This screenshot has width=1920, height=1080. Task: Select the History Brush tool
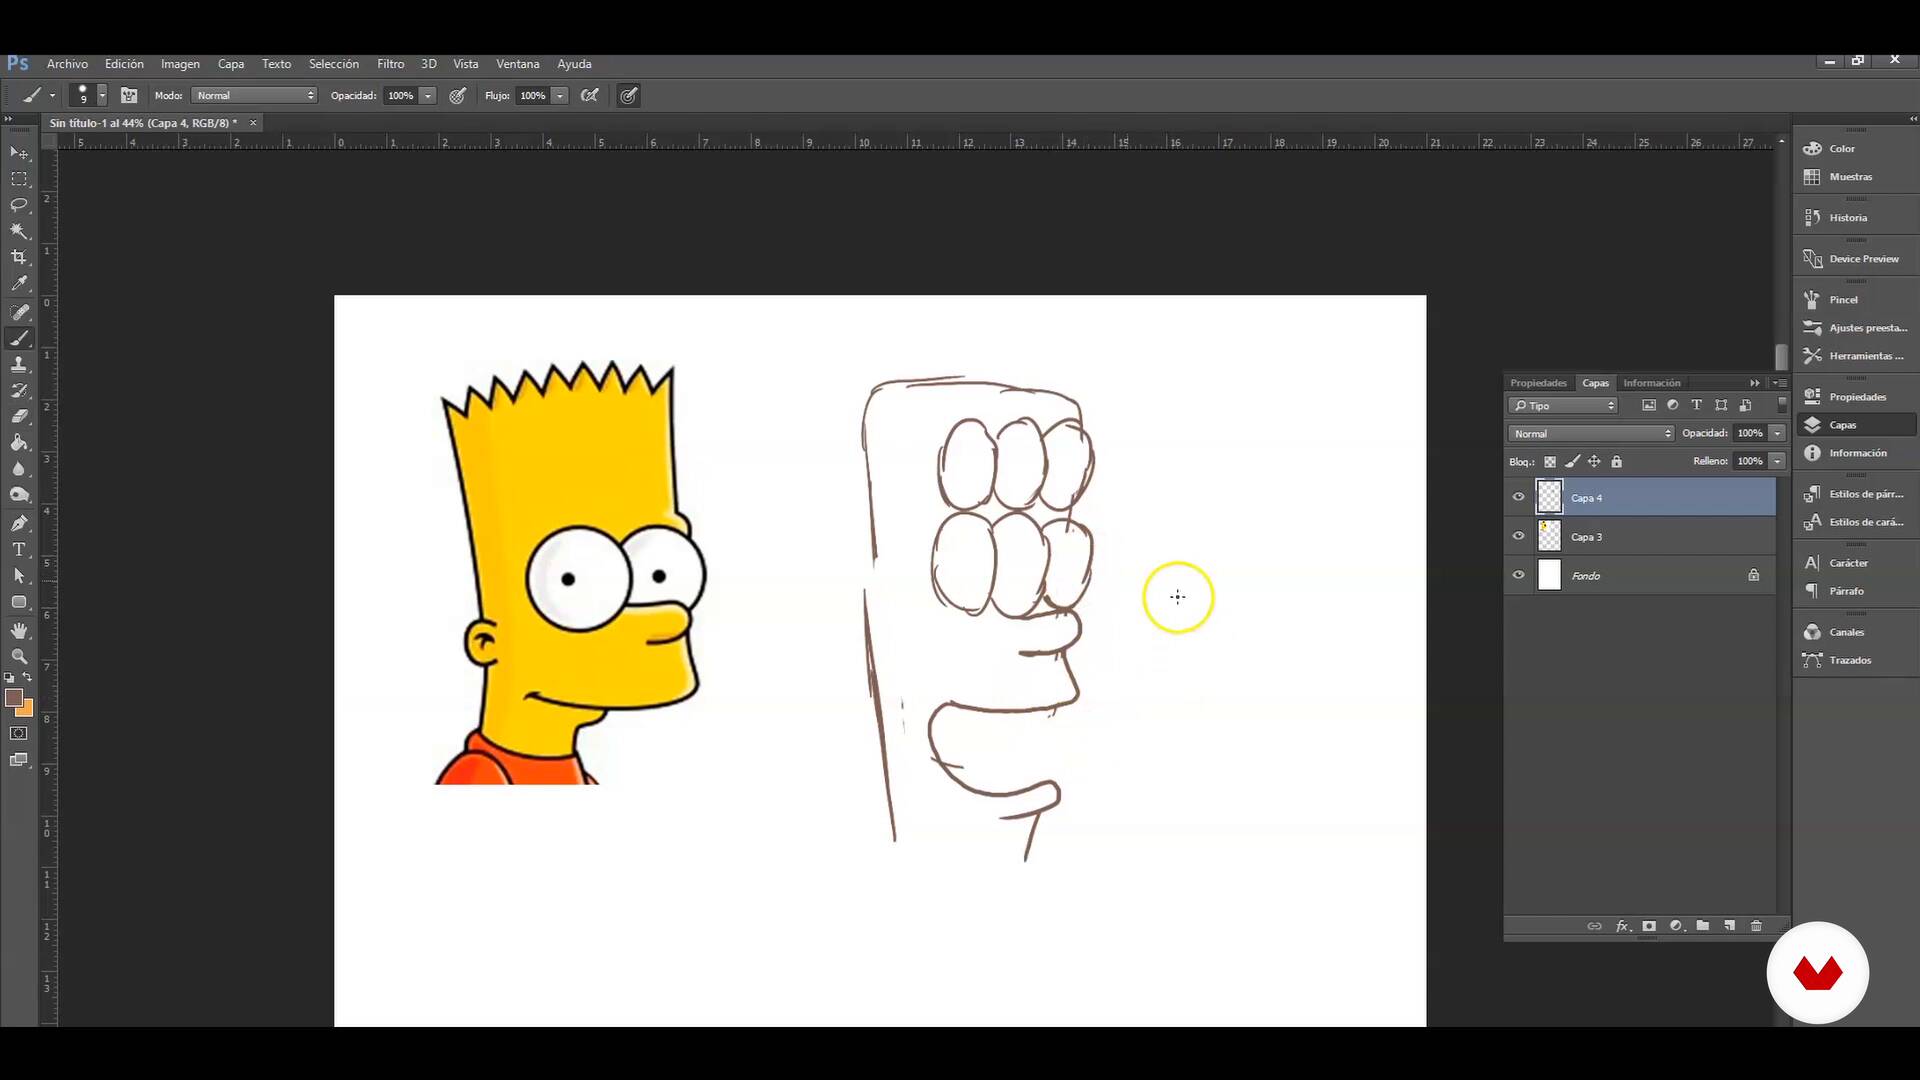(x=19, y=390)
